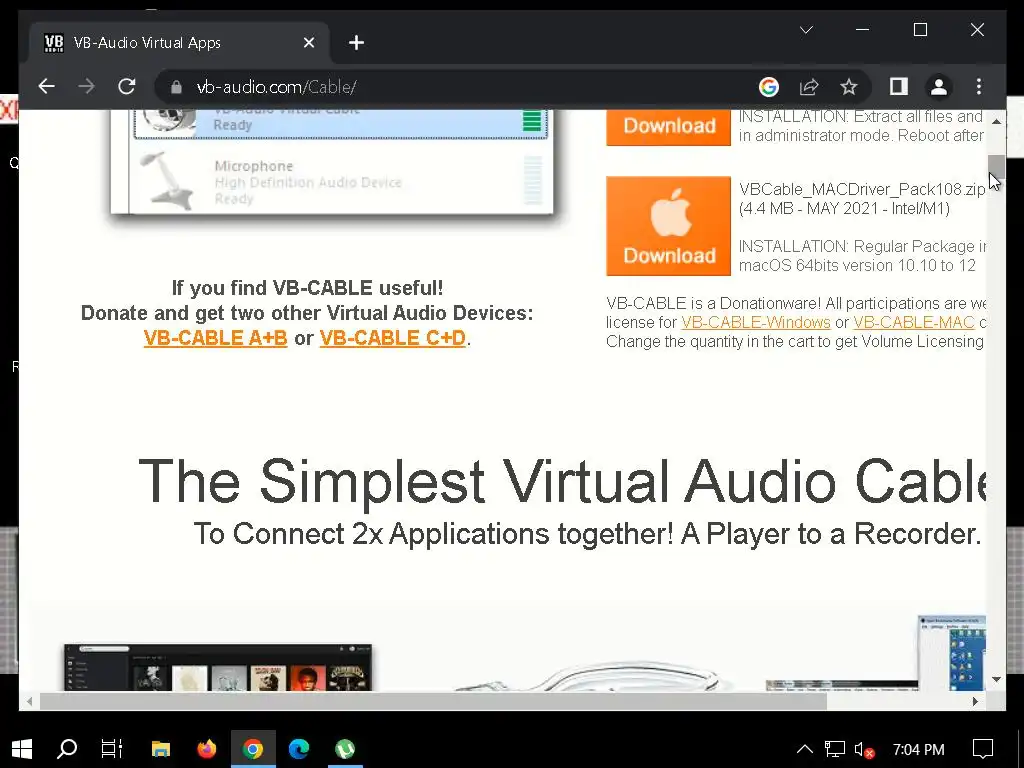Open the Chrome side panel
The height and width of the screenshot is (768, 1024).
pos(899,86)
